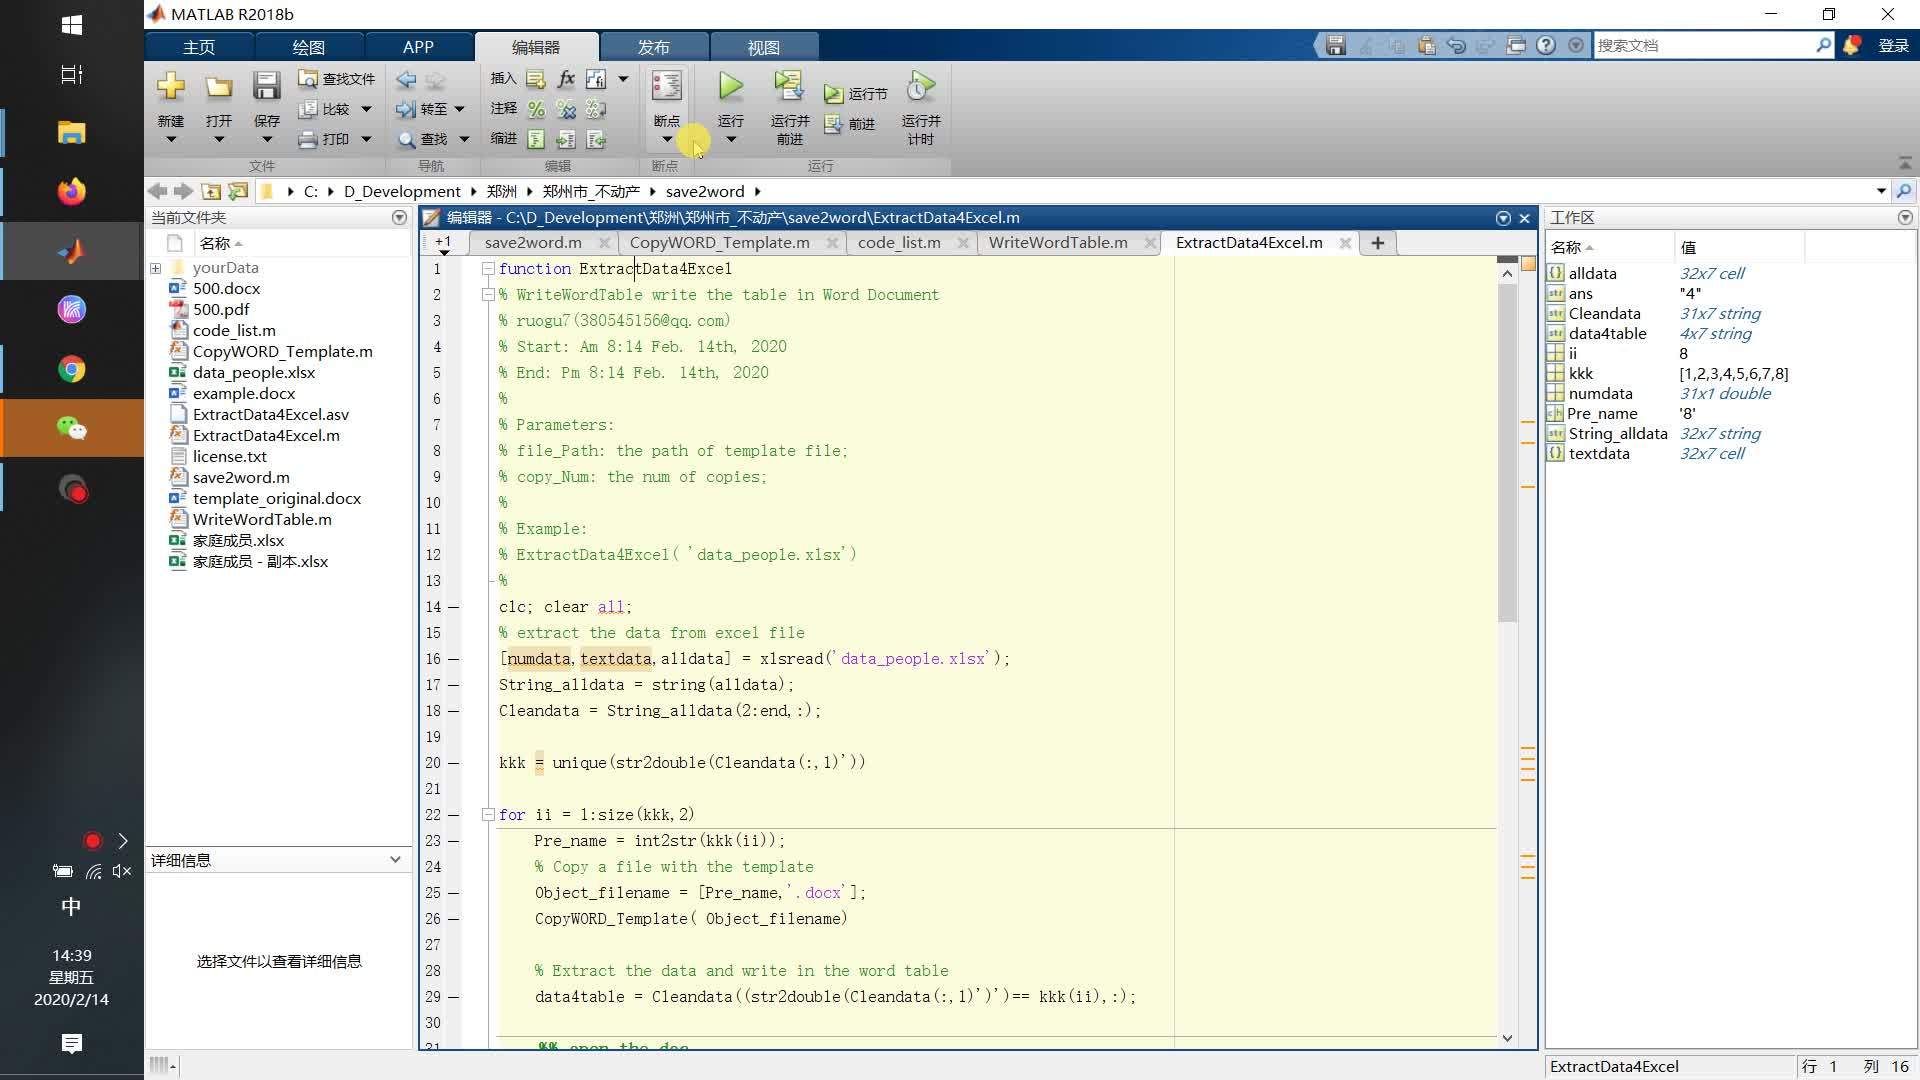Open WeChat from the taskbar
The height and width of the screenshot is (1080, 1920).
click(71, 428)
